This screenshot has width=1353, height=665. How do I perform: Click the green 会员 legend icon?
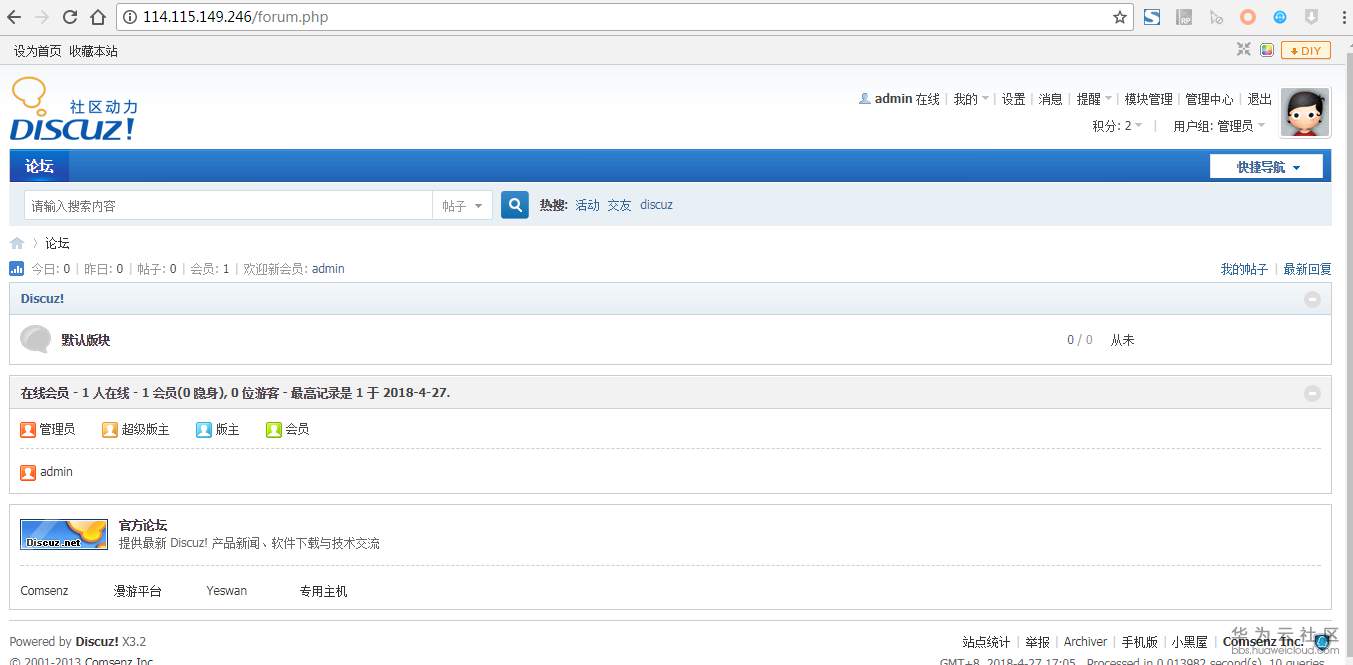point(274,429)
